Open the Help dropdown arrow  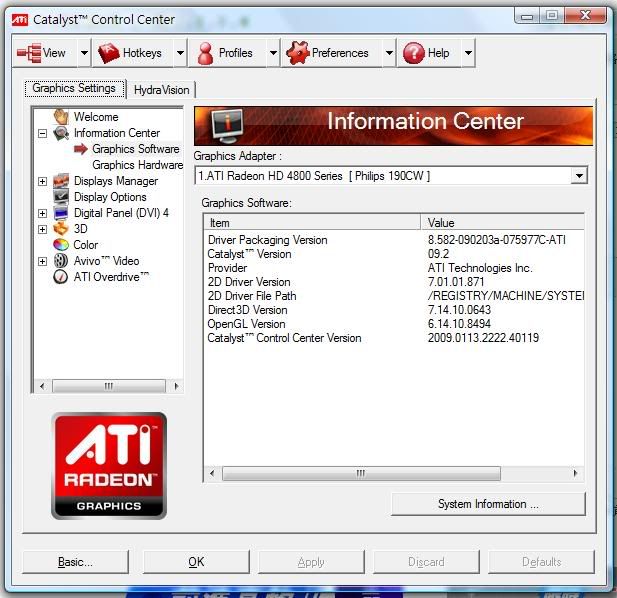(468, 53)
